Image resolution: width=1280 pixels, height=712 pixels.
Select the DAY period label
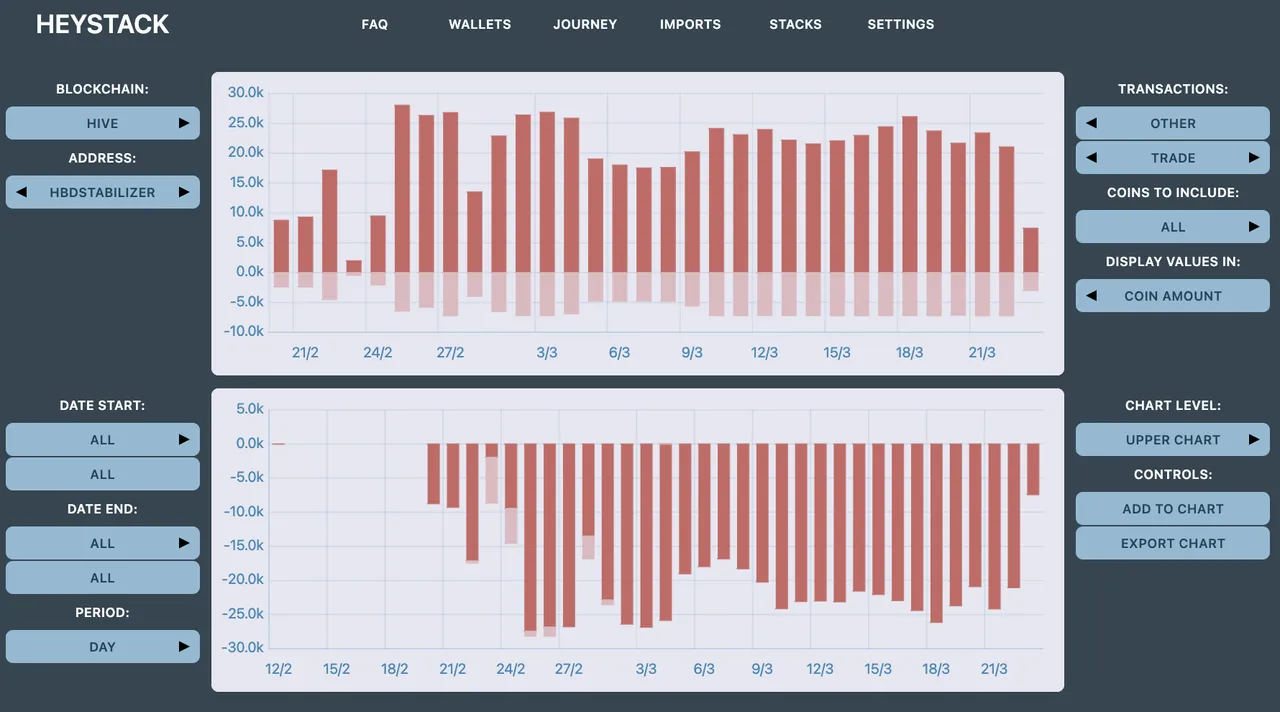tap(103, 646)
